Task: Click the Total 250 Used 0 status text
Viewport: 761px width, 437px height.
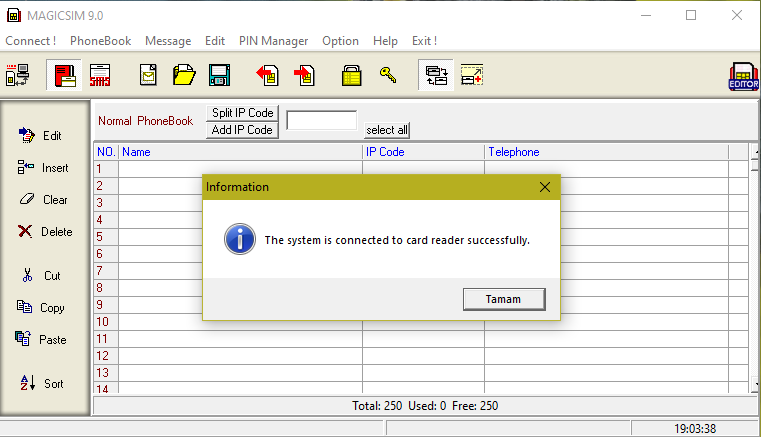Action: click(425, 406)
